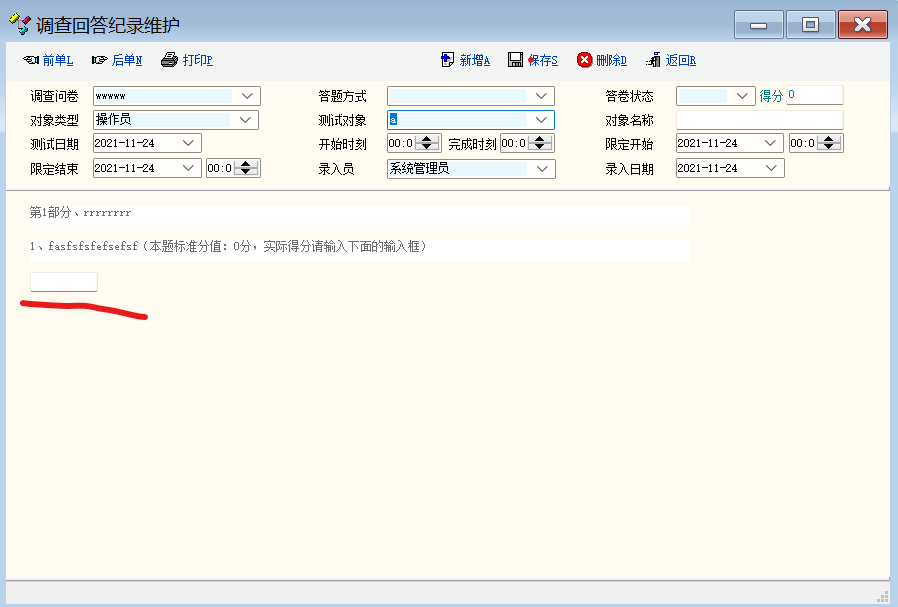898x607 pixels.
Task: Click the 返回 return icon
Action: coord(653,60)
